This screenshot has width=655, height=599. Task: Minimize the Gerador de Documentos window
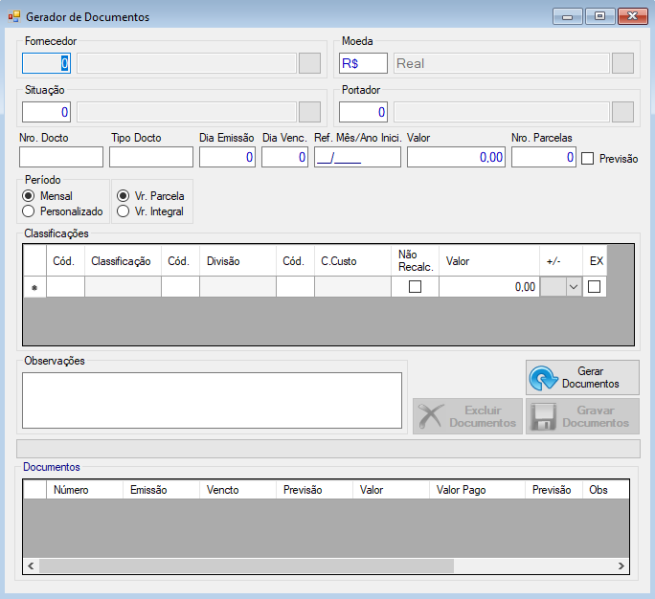click(x=567, y=17)
